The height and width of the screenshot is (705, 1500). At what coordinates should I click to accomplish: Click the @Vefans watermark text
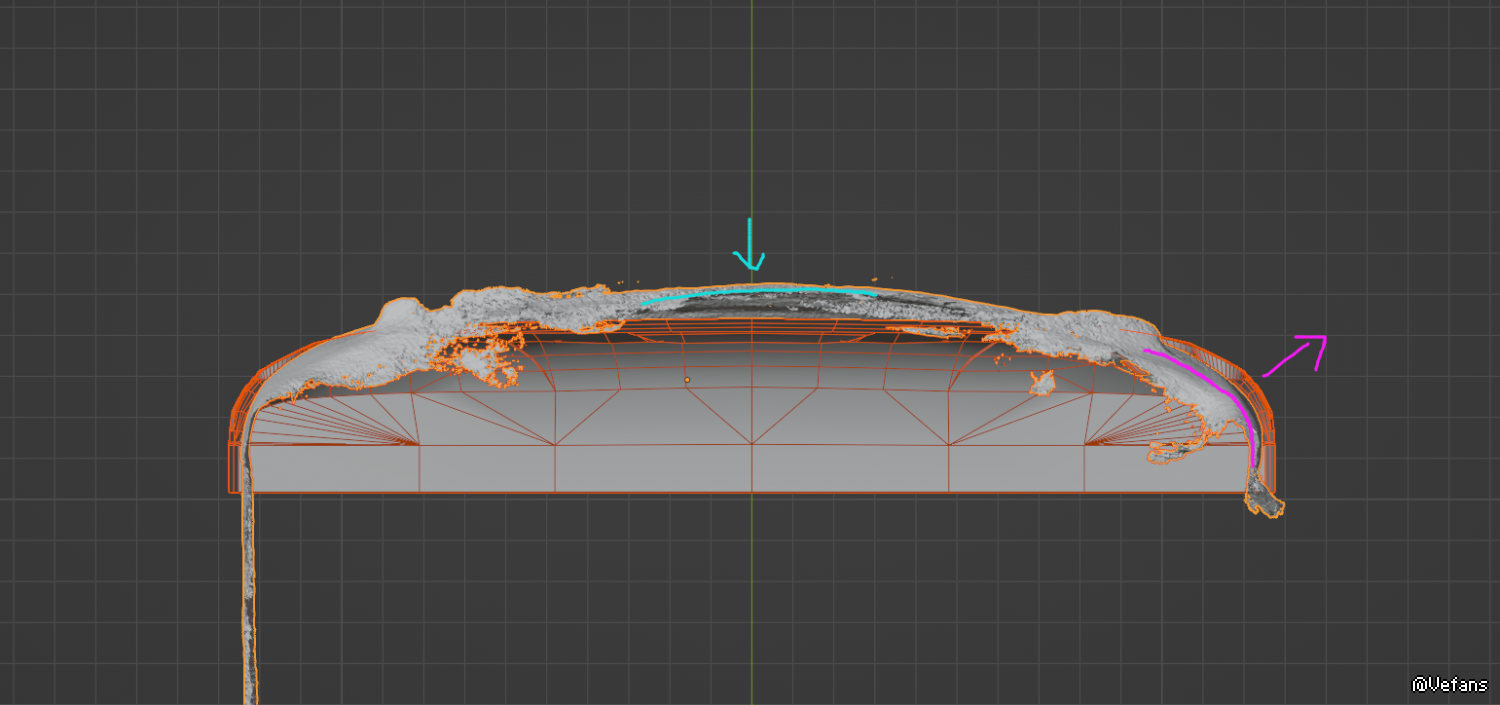coord(1450,684)
